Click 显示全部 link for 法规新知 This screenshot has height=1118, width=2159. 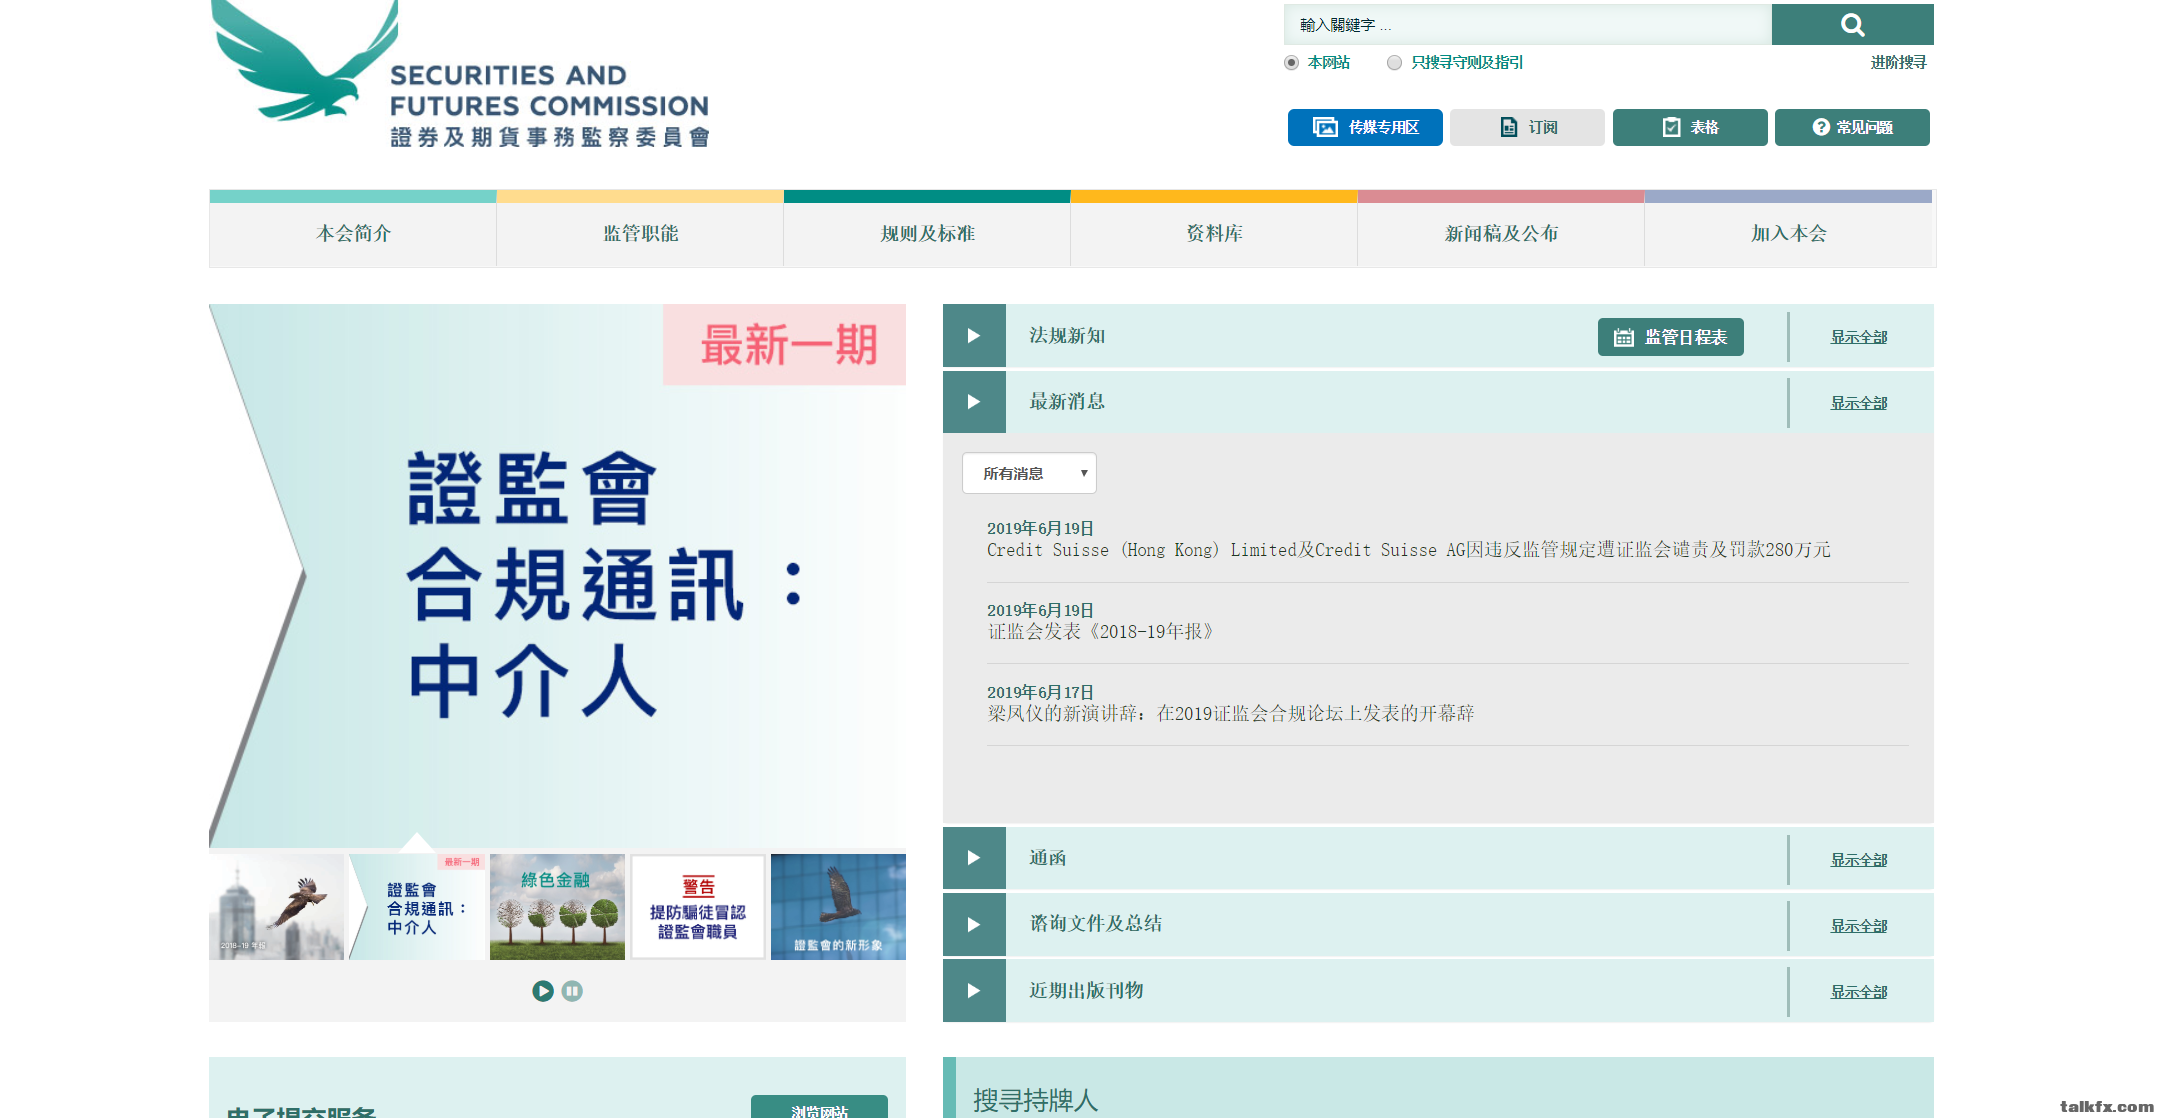[1859, 337]
